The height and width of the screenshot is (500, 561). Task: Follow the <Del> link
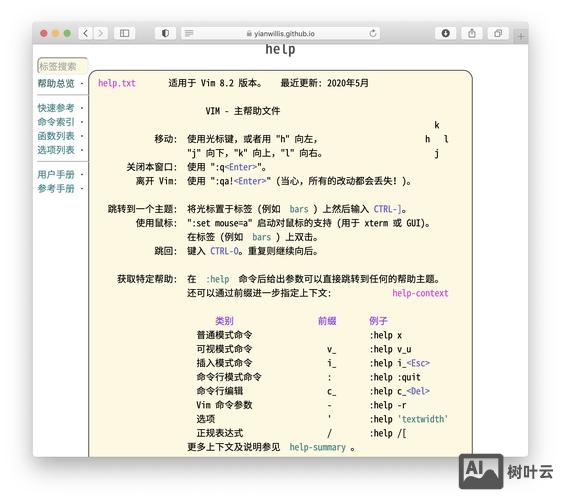pos(418,392)
